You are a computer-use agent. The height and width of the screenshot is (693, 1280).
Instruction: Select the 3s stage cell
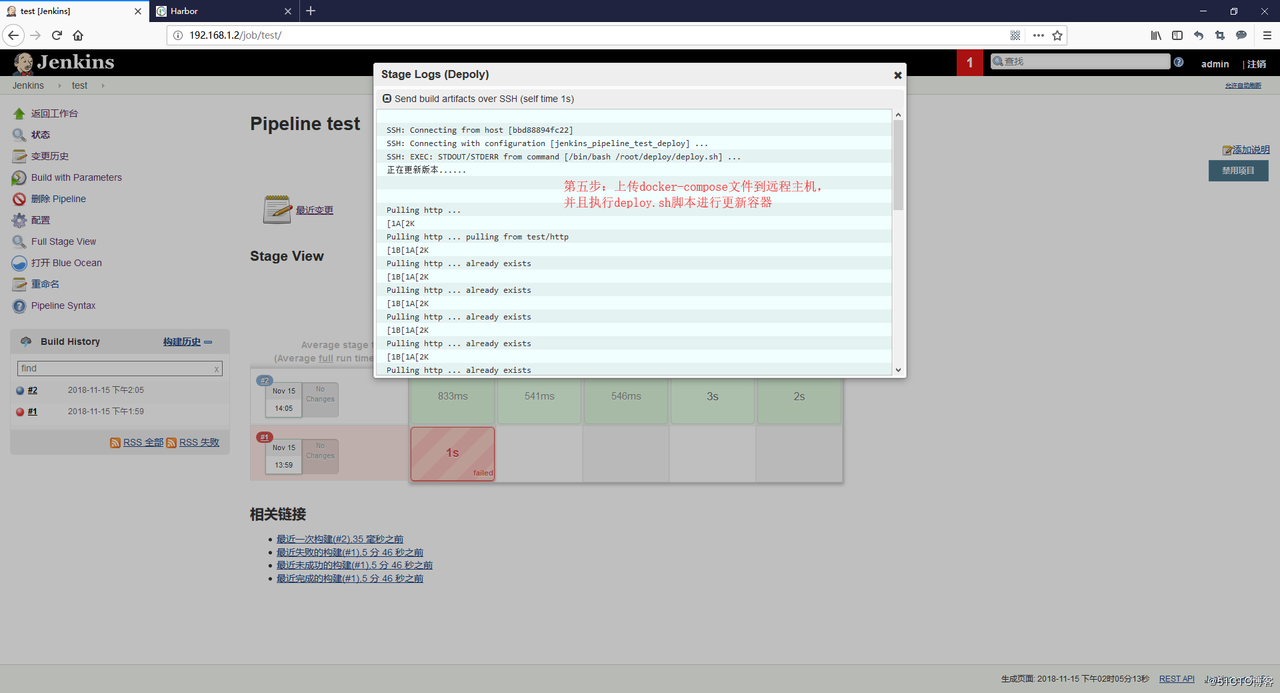(x=713, y=397)
